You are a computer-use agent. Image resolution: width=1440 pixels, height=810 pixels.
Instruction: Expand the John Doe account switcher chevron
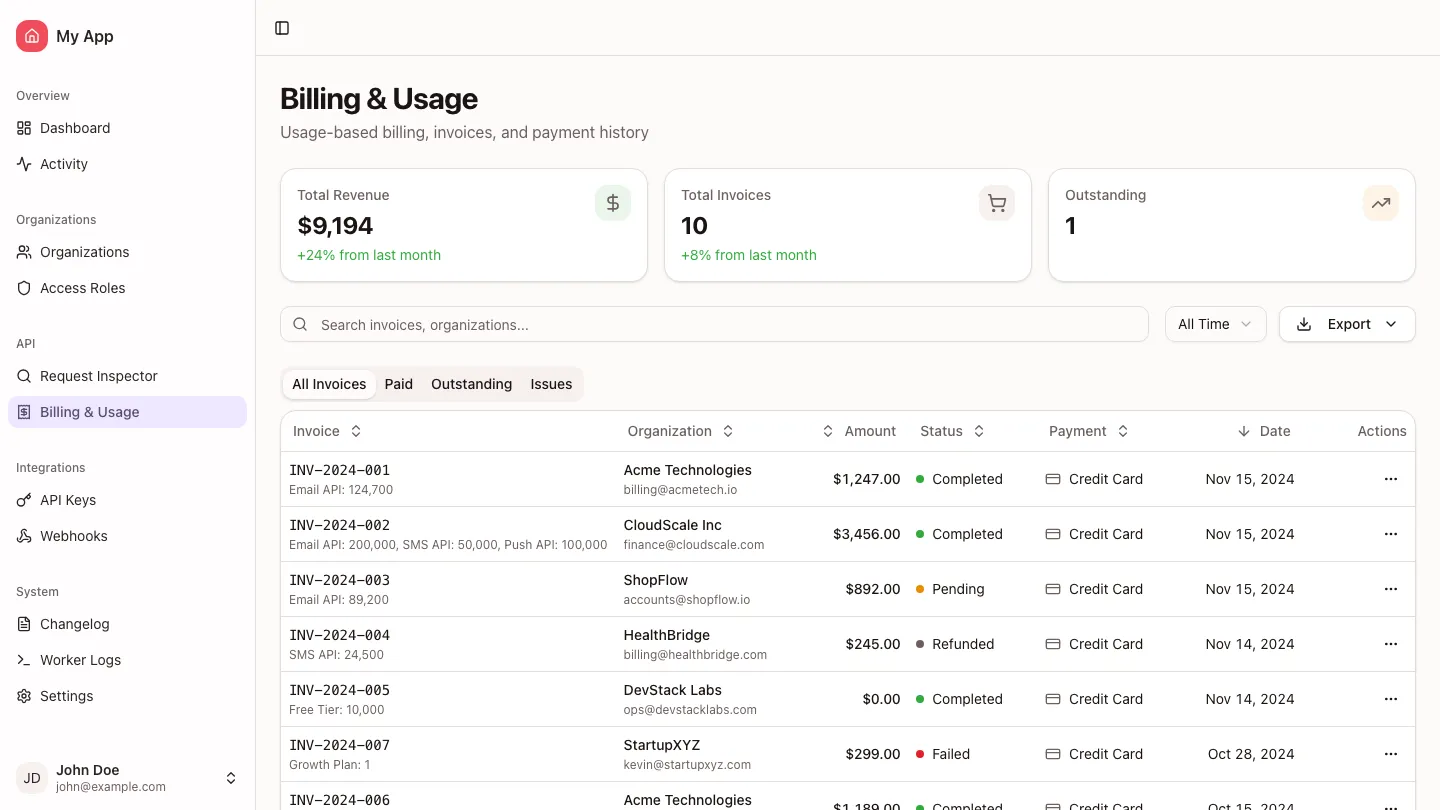click(x=231, y=777)
